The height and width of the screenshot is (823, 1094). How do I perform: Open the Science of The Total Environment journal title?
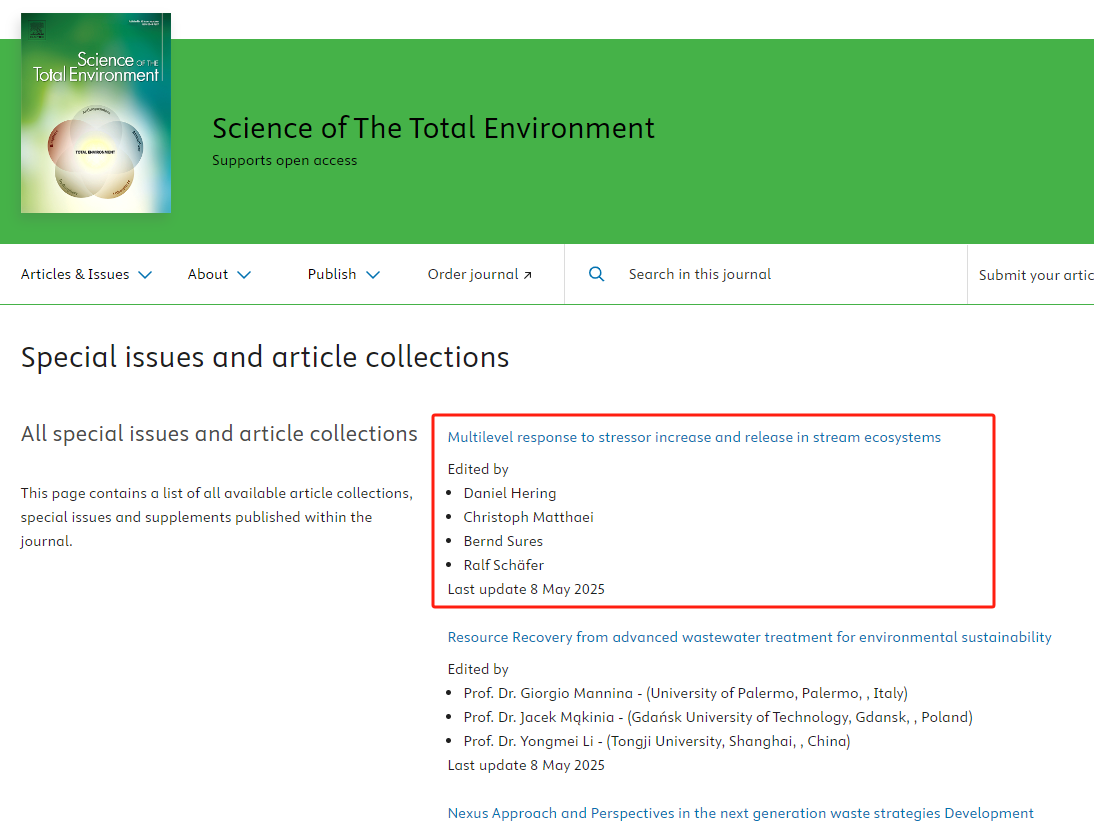point(433,128)
